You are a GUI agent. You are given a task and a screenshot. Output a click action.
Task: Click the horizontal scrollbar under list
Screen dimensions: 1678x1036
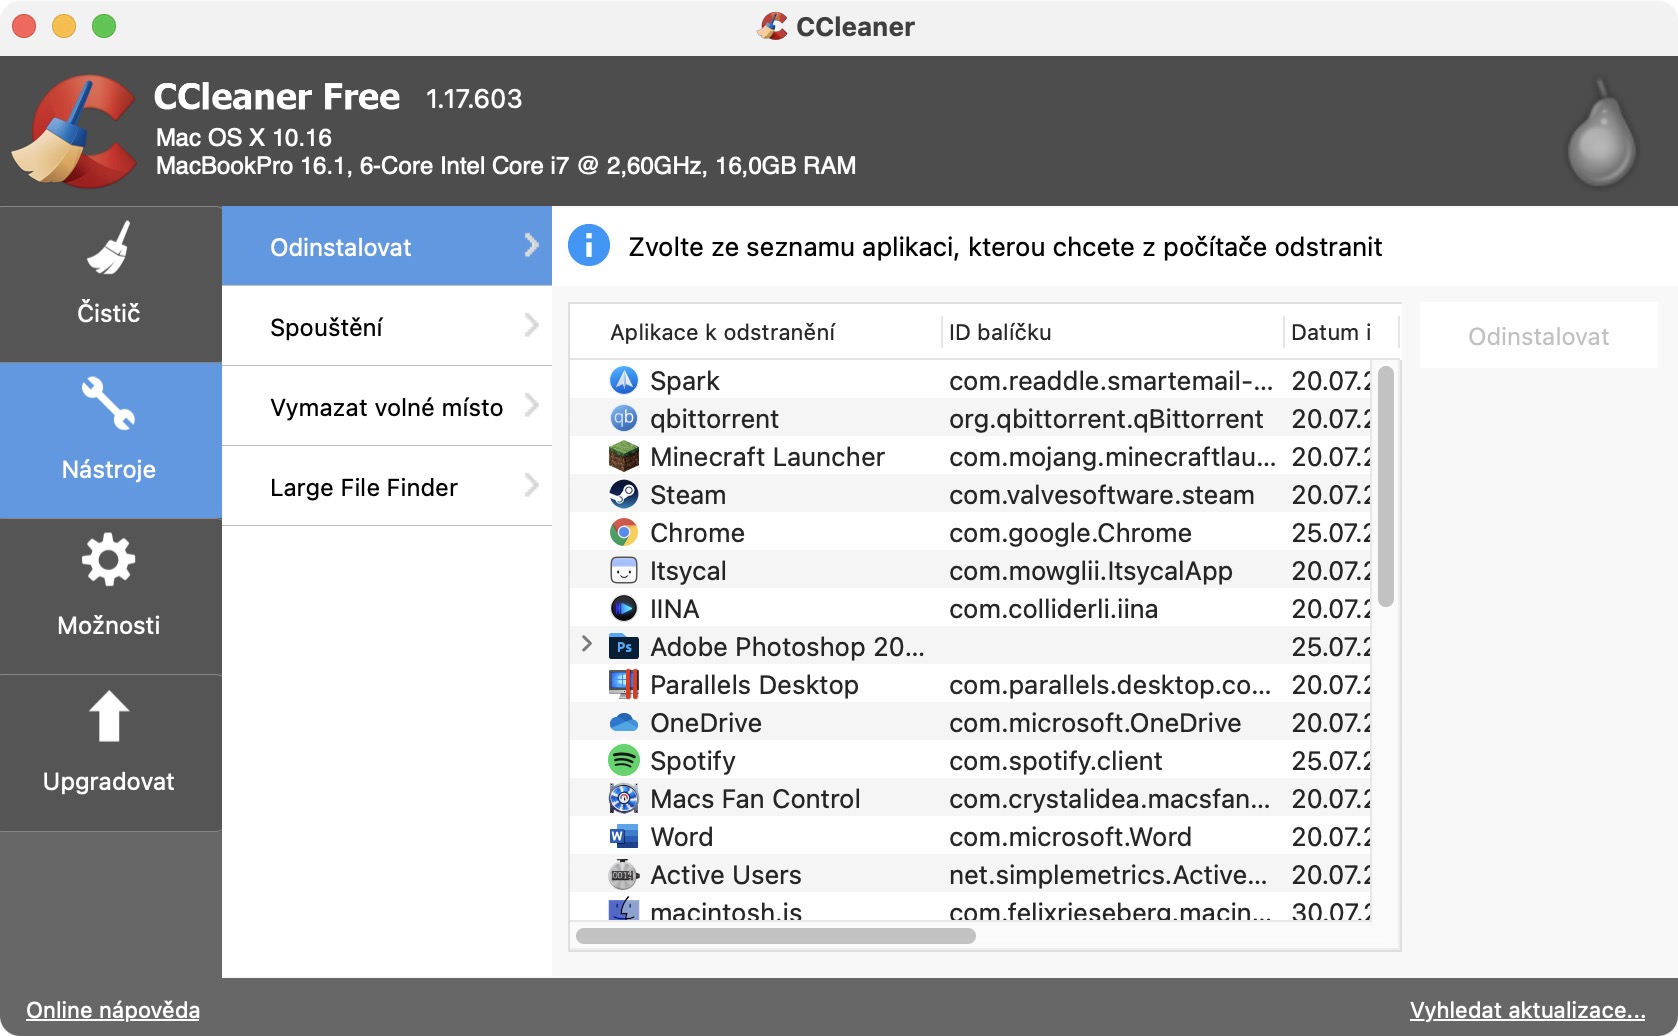[776, 936]
